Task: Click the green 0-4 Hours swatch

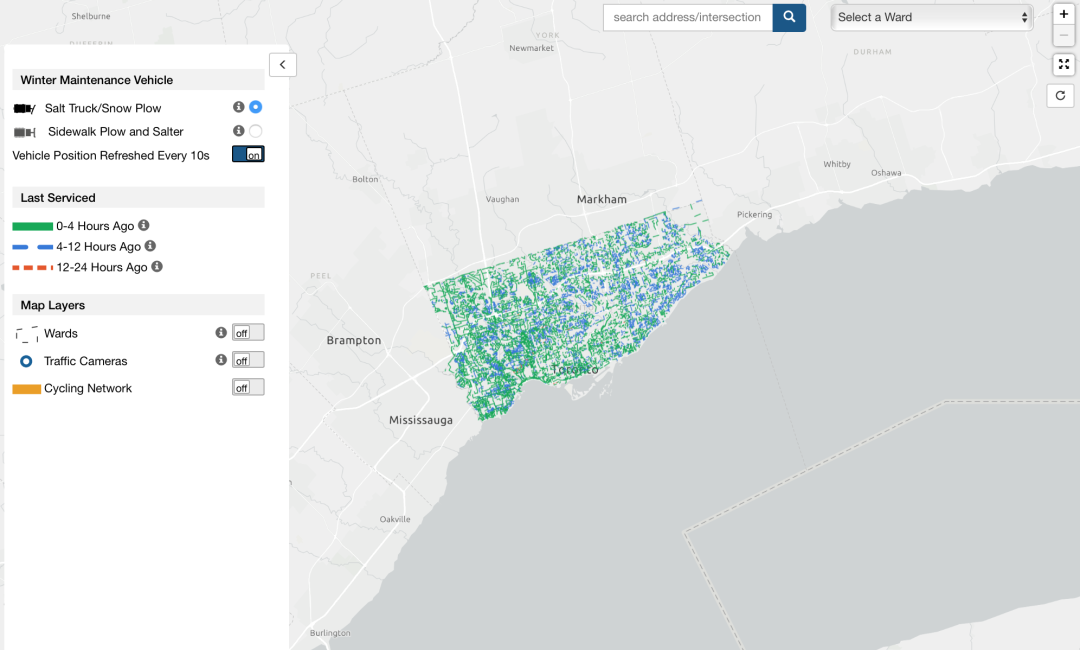Action: pos(32,227)
